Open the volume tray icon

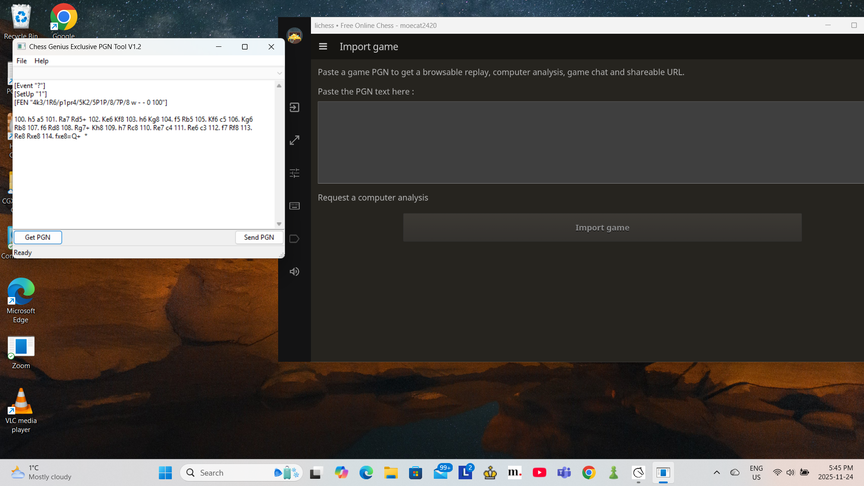[790, 473]
